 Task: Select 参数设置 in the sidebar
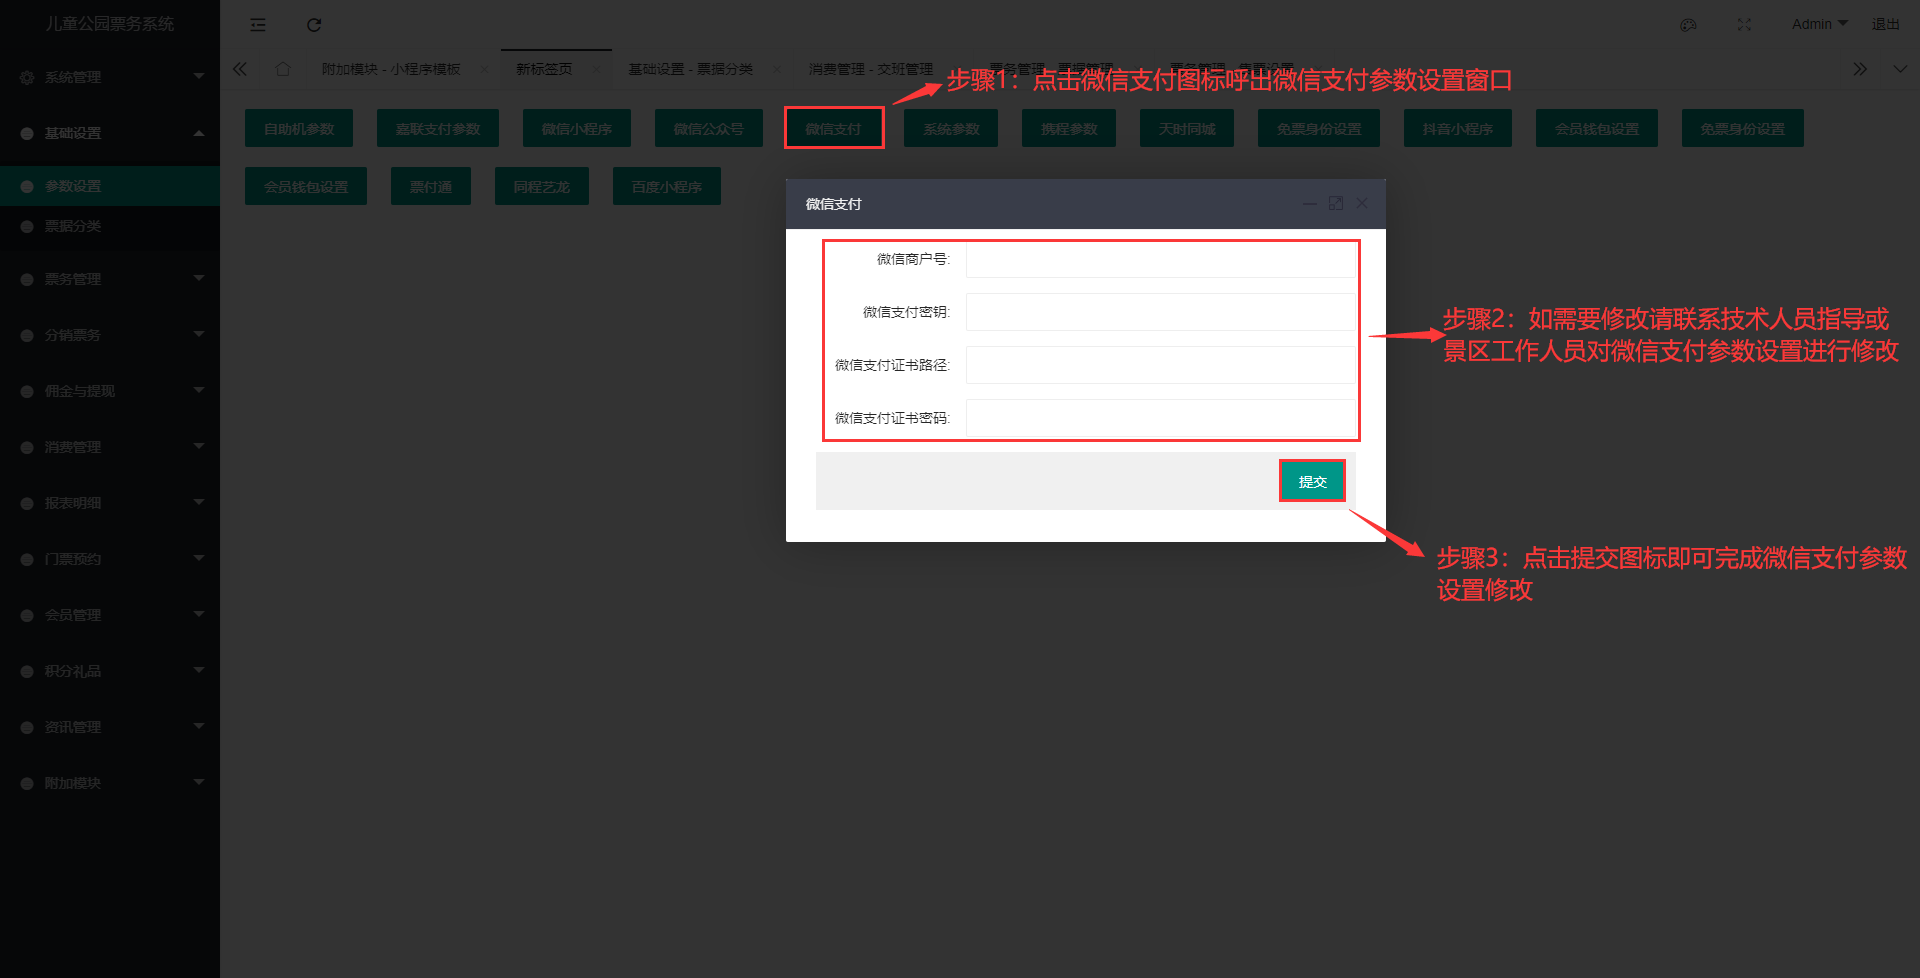pos(110,186)
